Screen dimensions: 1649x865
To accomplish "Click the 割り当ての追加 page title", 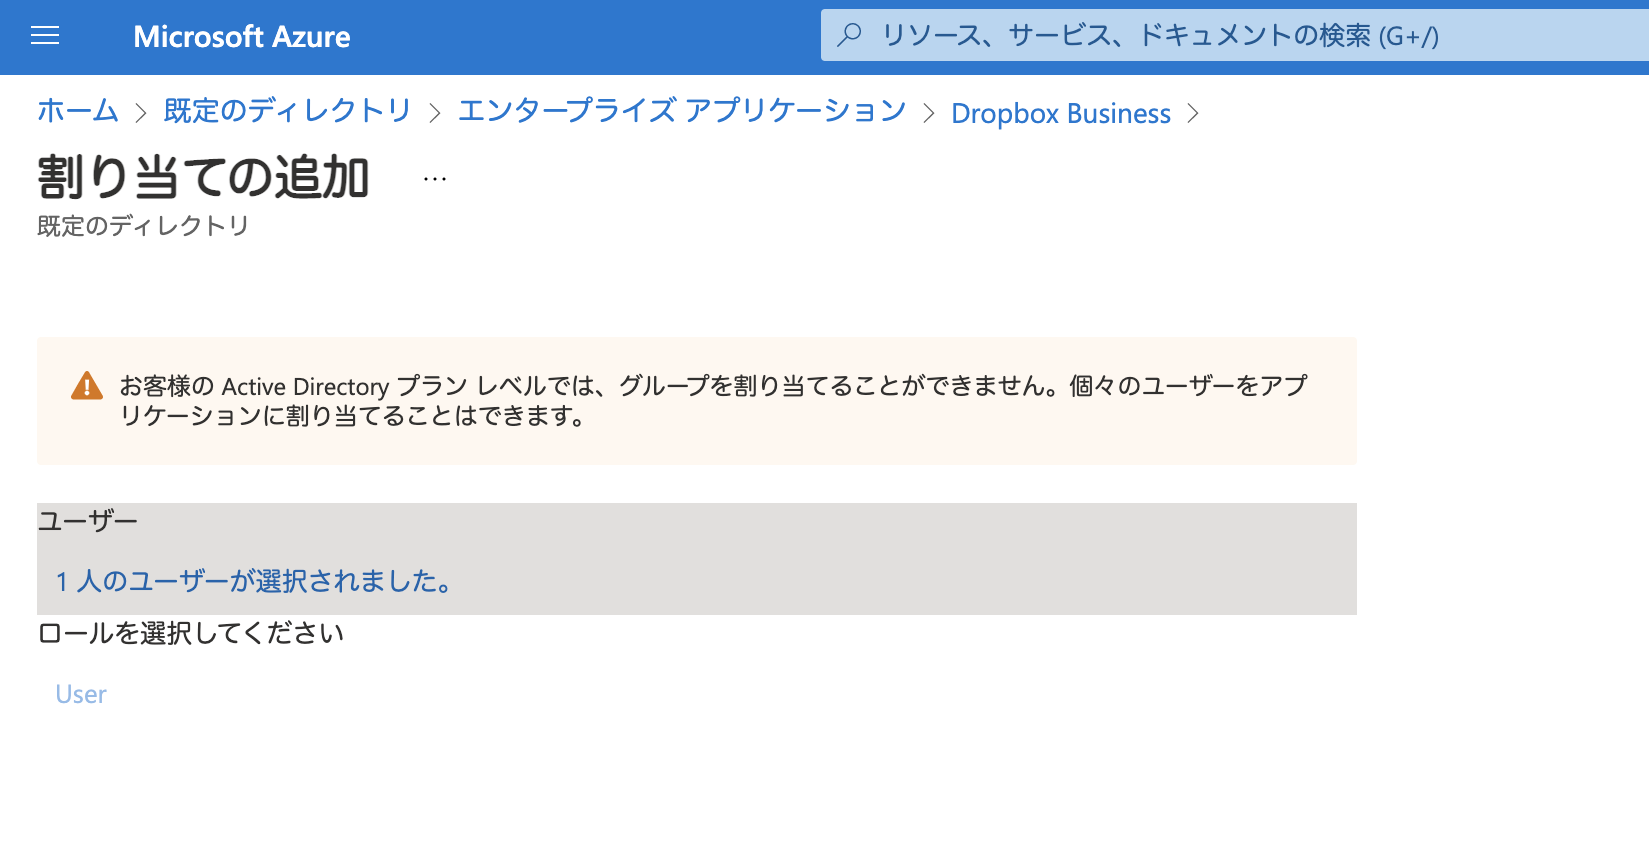I will coord(204,177).
